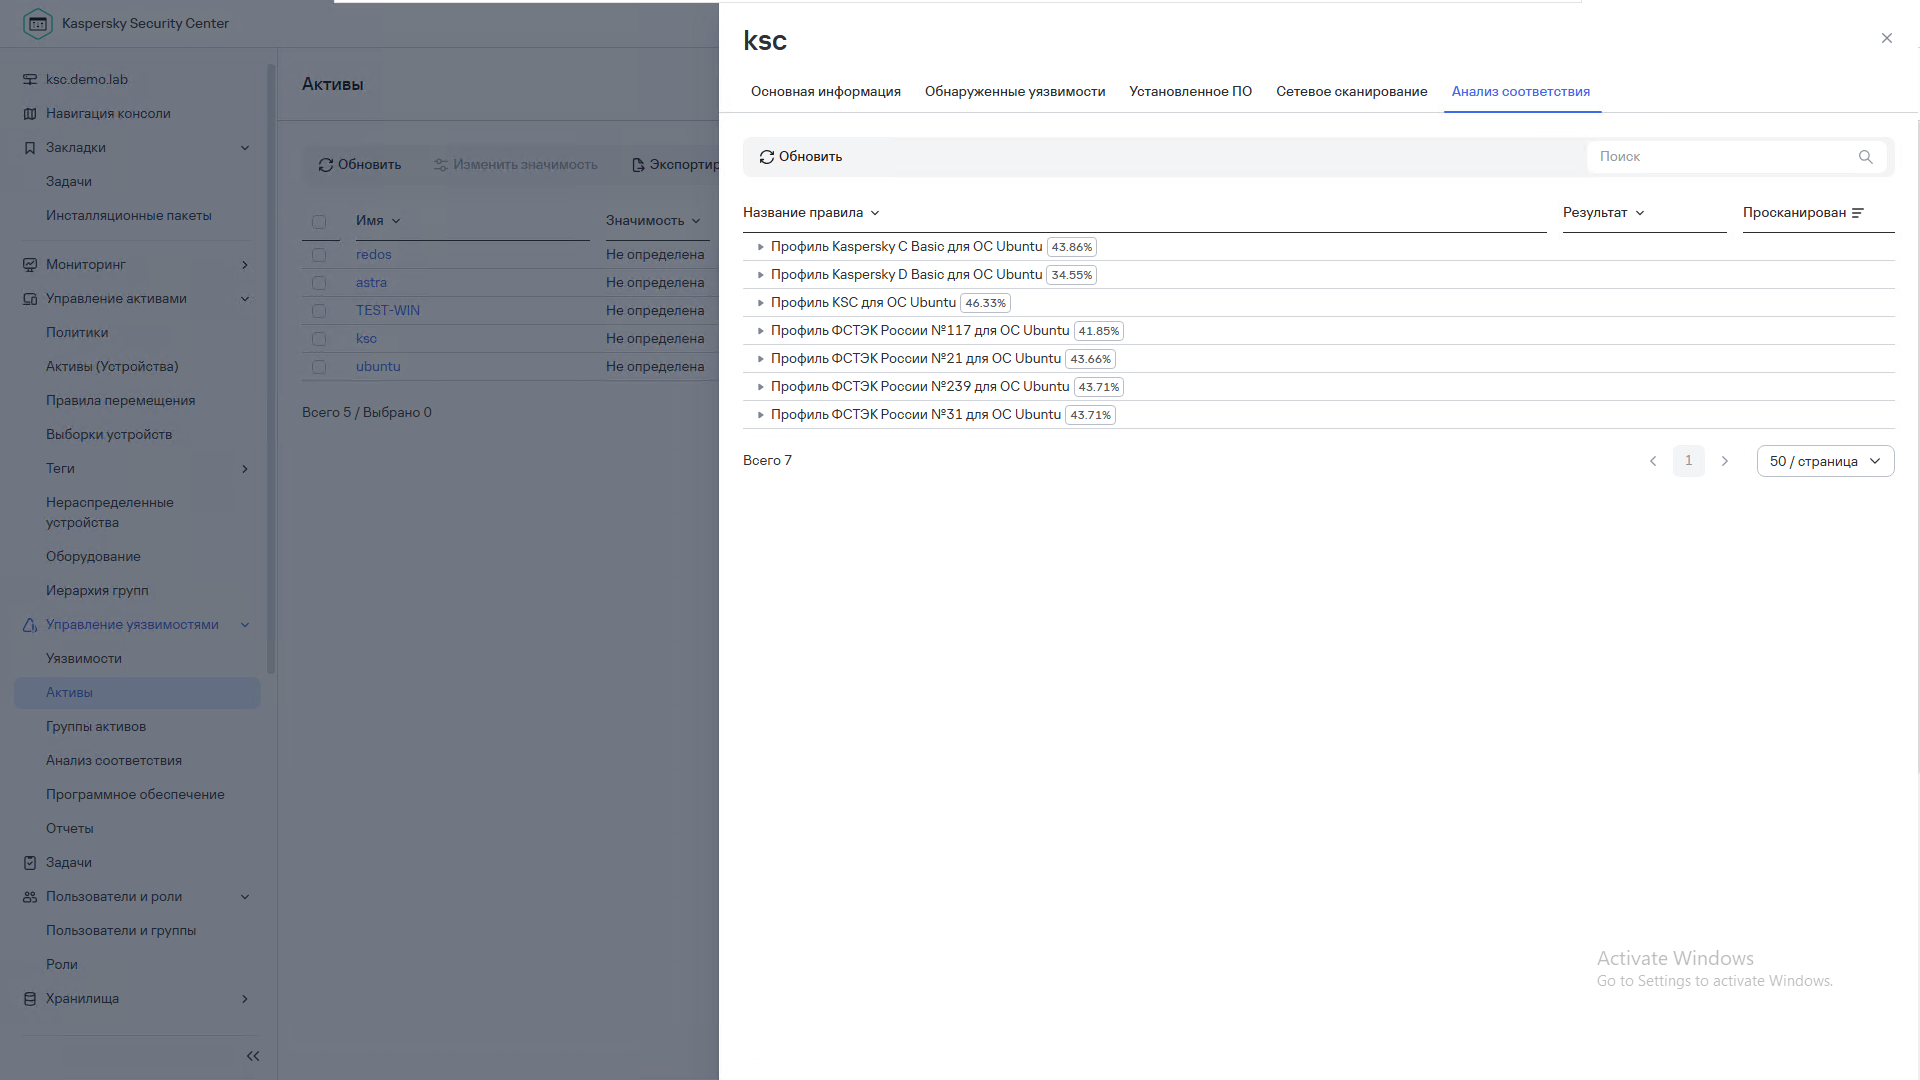Click the Kaspersky Security Center logo icon
Viewport: 1920px width, 1080px height.
point(37,23)
